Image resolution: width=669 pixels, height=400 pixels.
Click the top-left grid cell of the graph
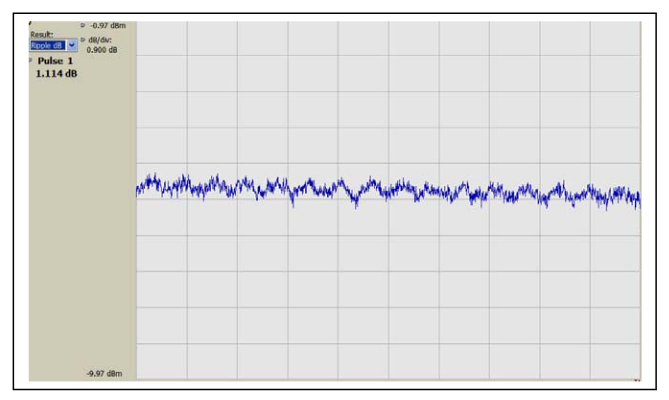tap(162, 40)
